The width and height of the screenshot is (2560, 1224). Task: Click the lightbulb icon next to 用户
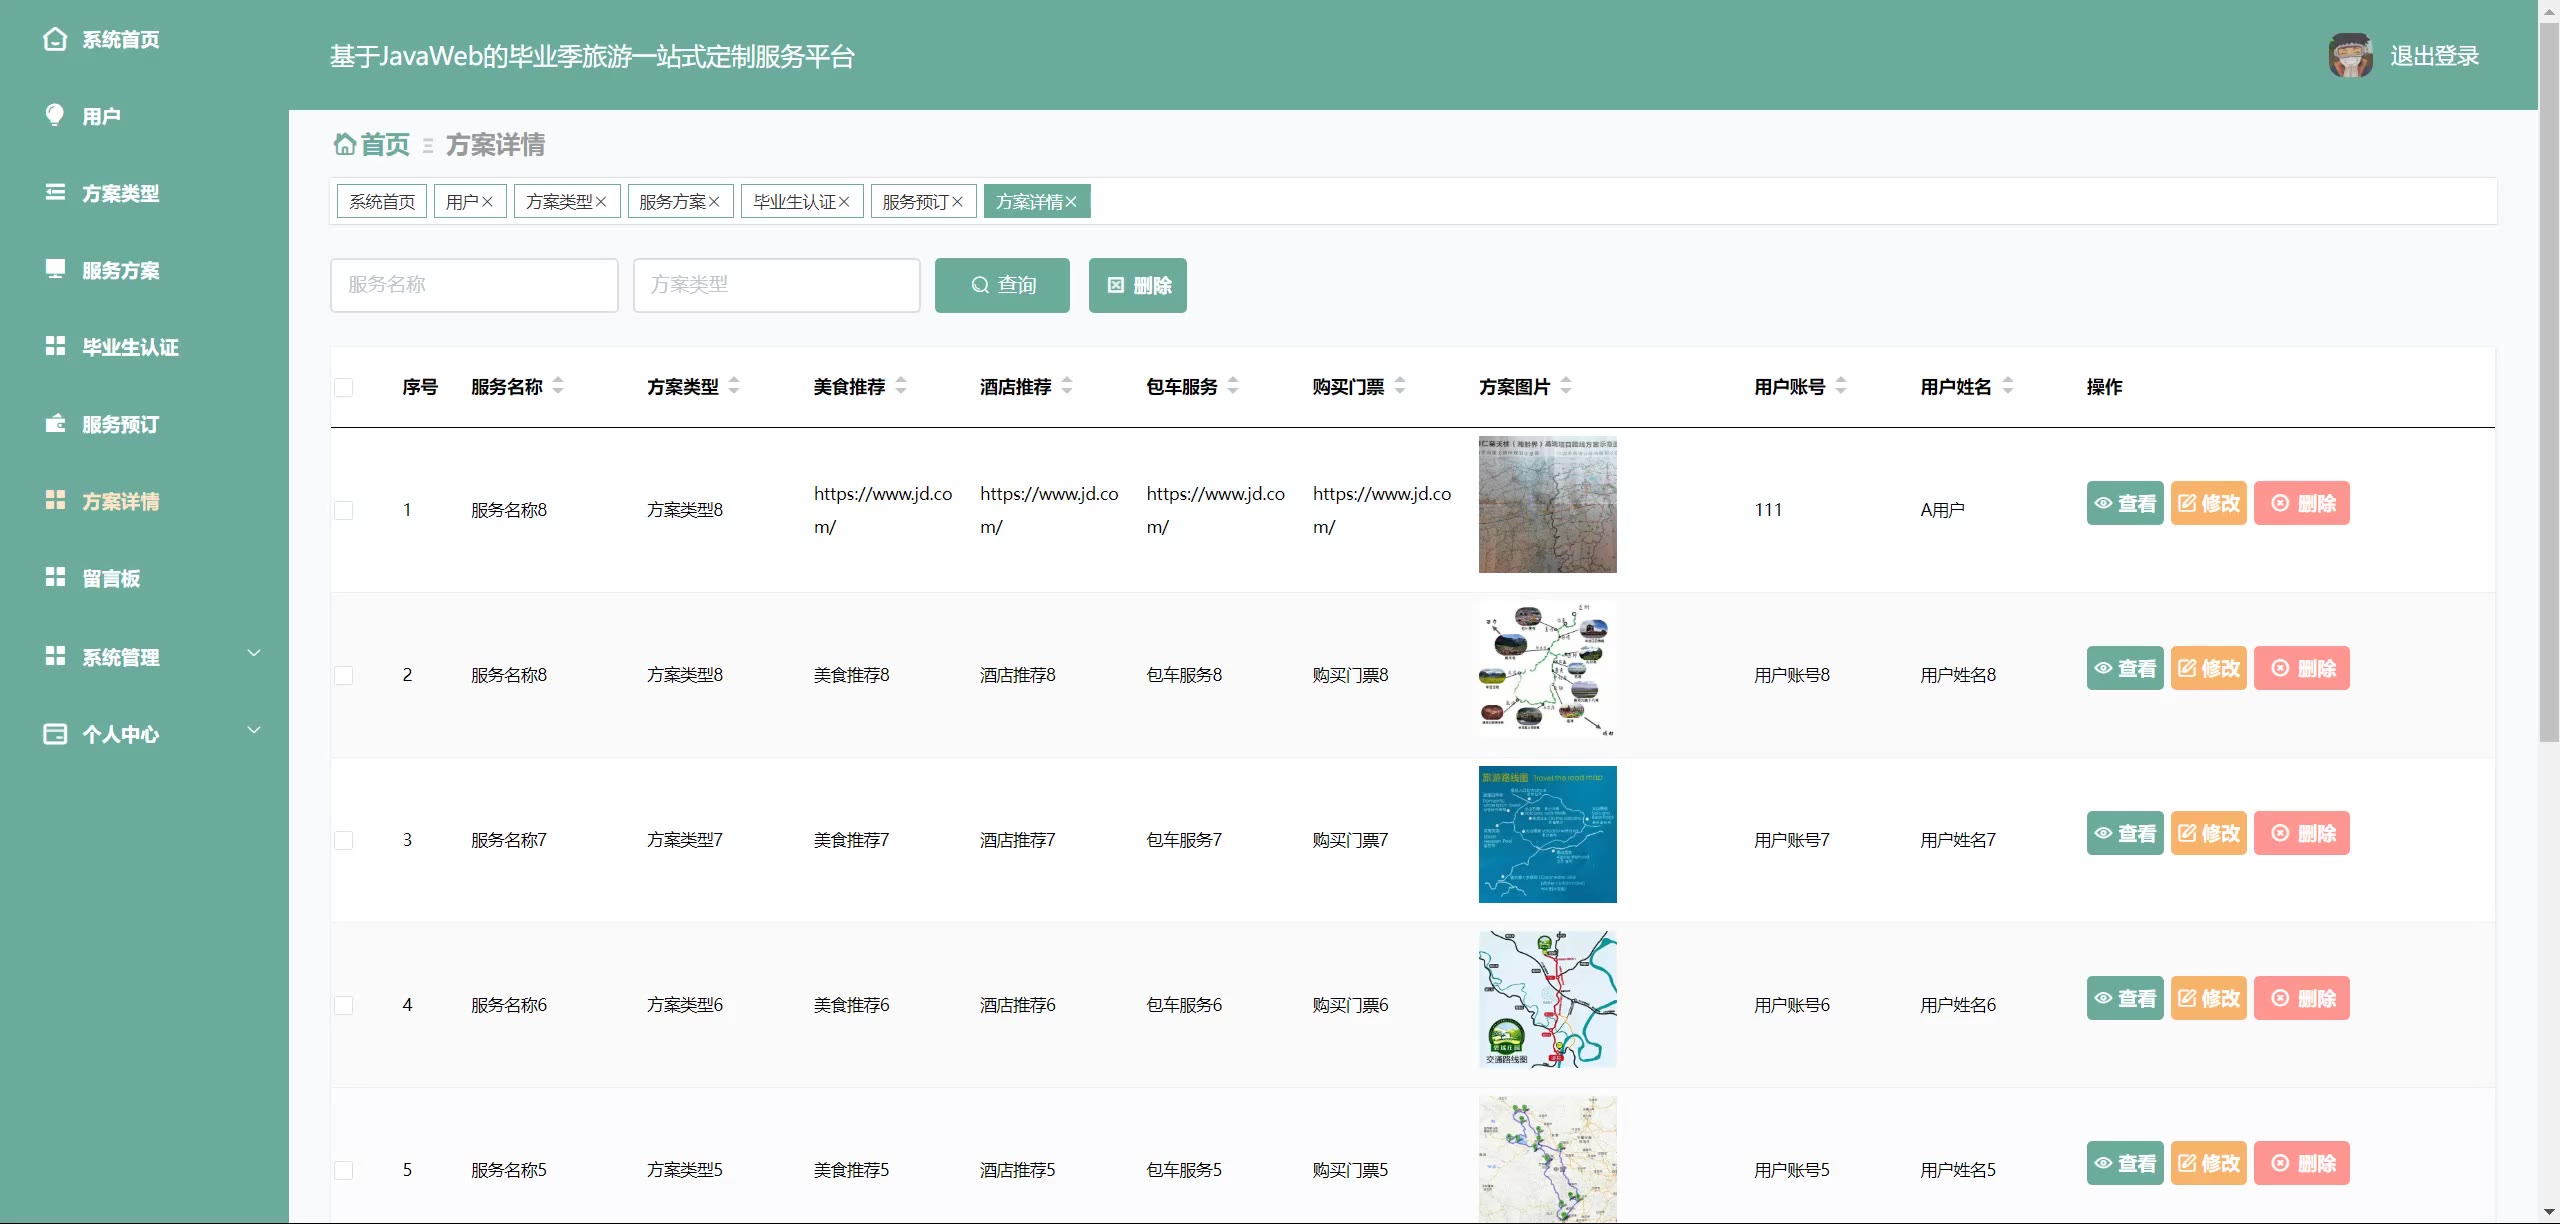[x=55, y=115]
